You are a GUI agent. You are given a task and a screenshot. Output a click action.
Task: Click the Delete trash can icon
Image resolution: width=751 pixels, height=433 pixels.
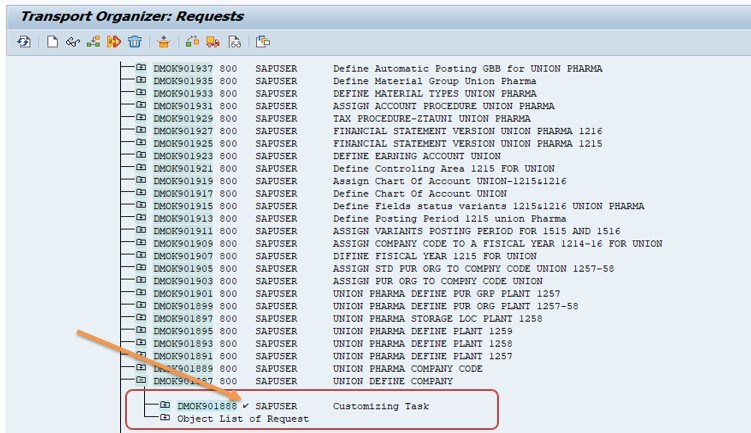coord(134,42)
